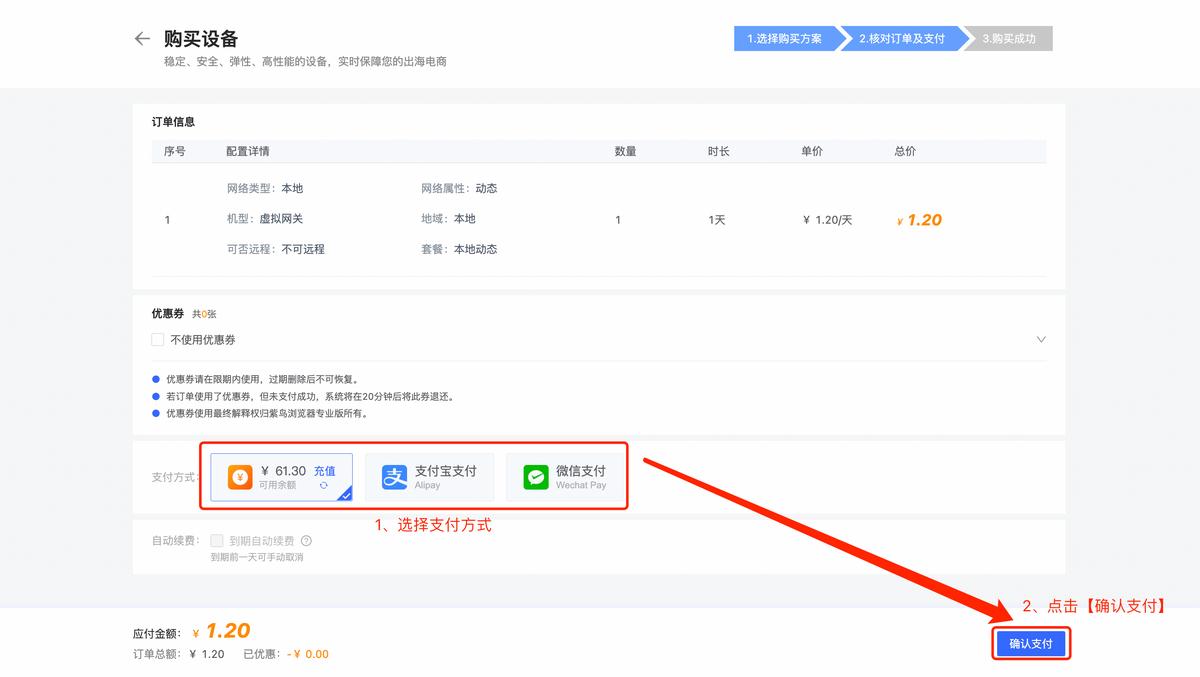Click the 确认支付 confirm payment button
The height and width of the screenshot is (677, 1200).
[1031, 643]
